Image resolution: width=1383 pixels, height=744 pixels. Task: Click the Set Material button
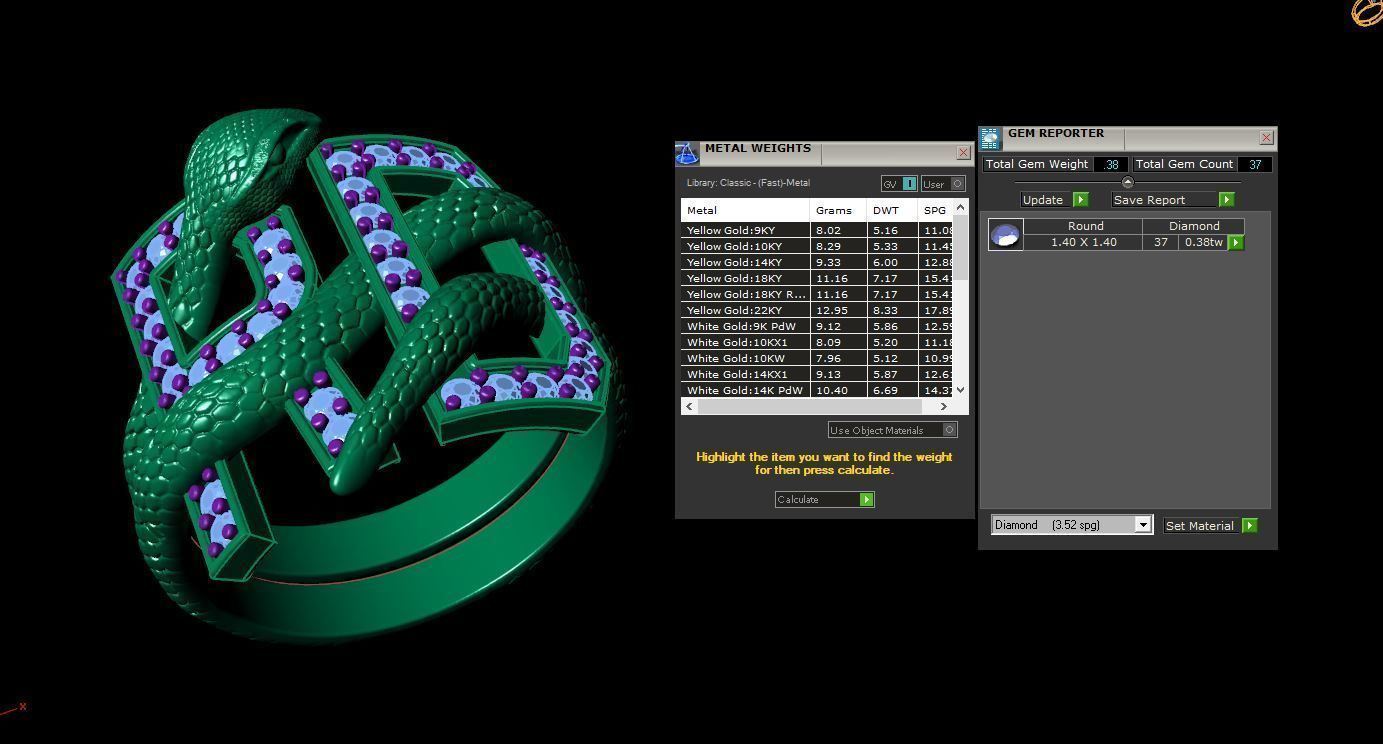point(1201,525)
